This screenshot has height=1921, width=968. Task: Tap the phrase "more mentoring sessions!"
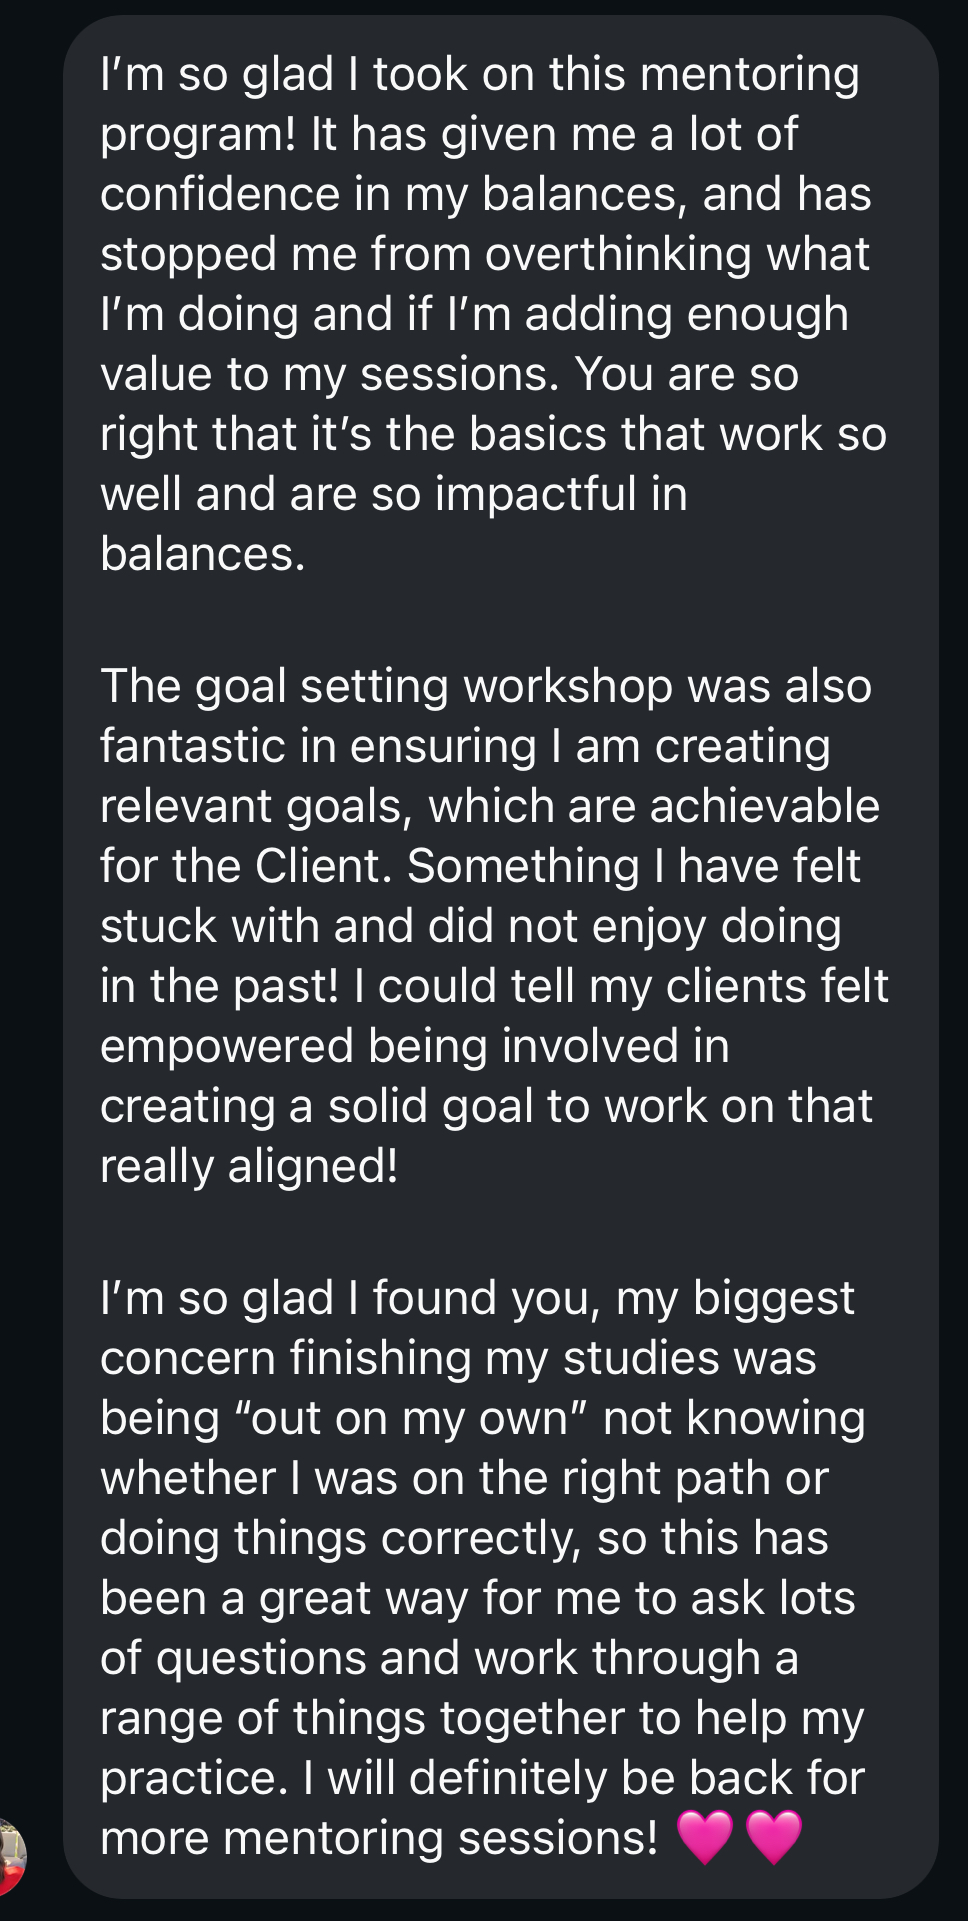[x=379, y=1838]
